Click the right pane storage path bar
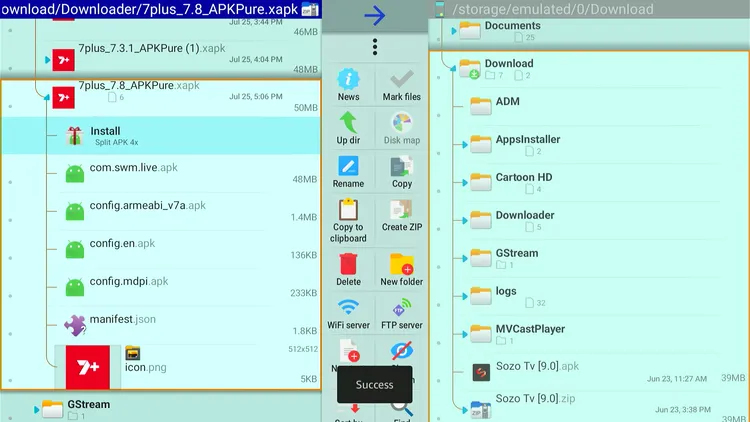This screenshot has width=750, height=422. (589, 9)
